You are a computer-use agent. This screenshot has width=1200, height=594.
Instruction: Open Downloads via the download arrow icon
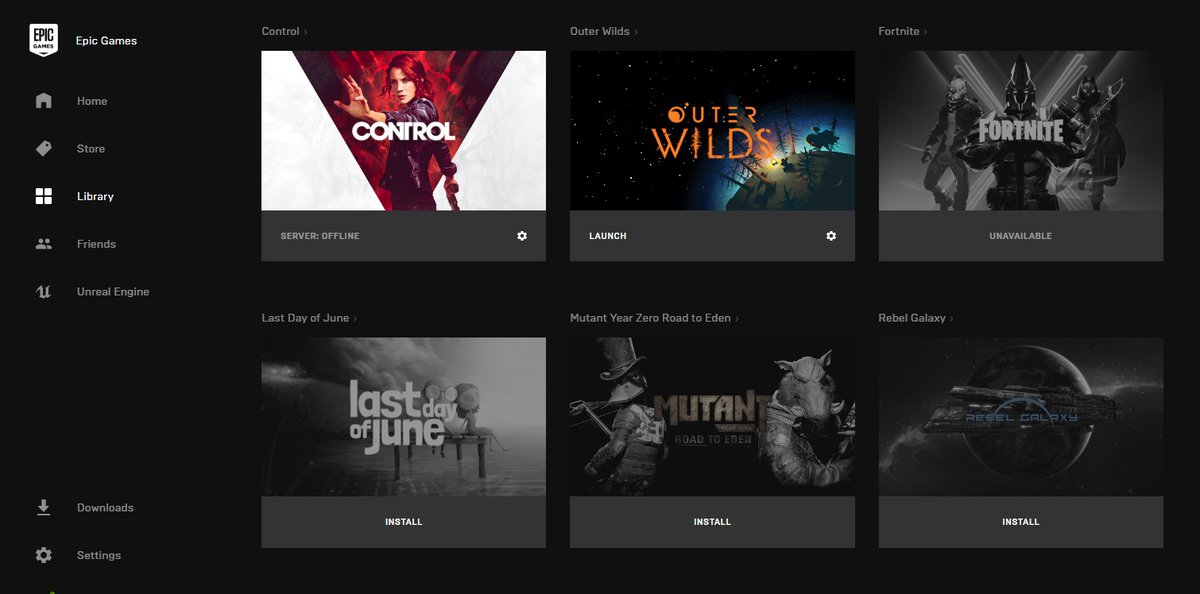pos(43,507)
